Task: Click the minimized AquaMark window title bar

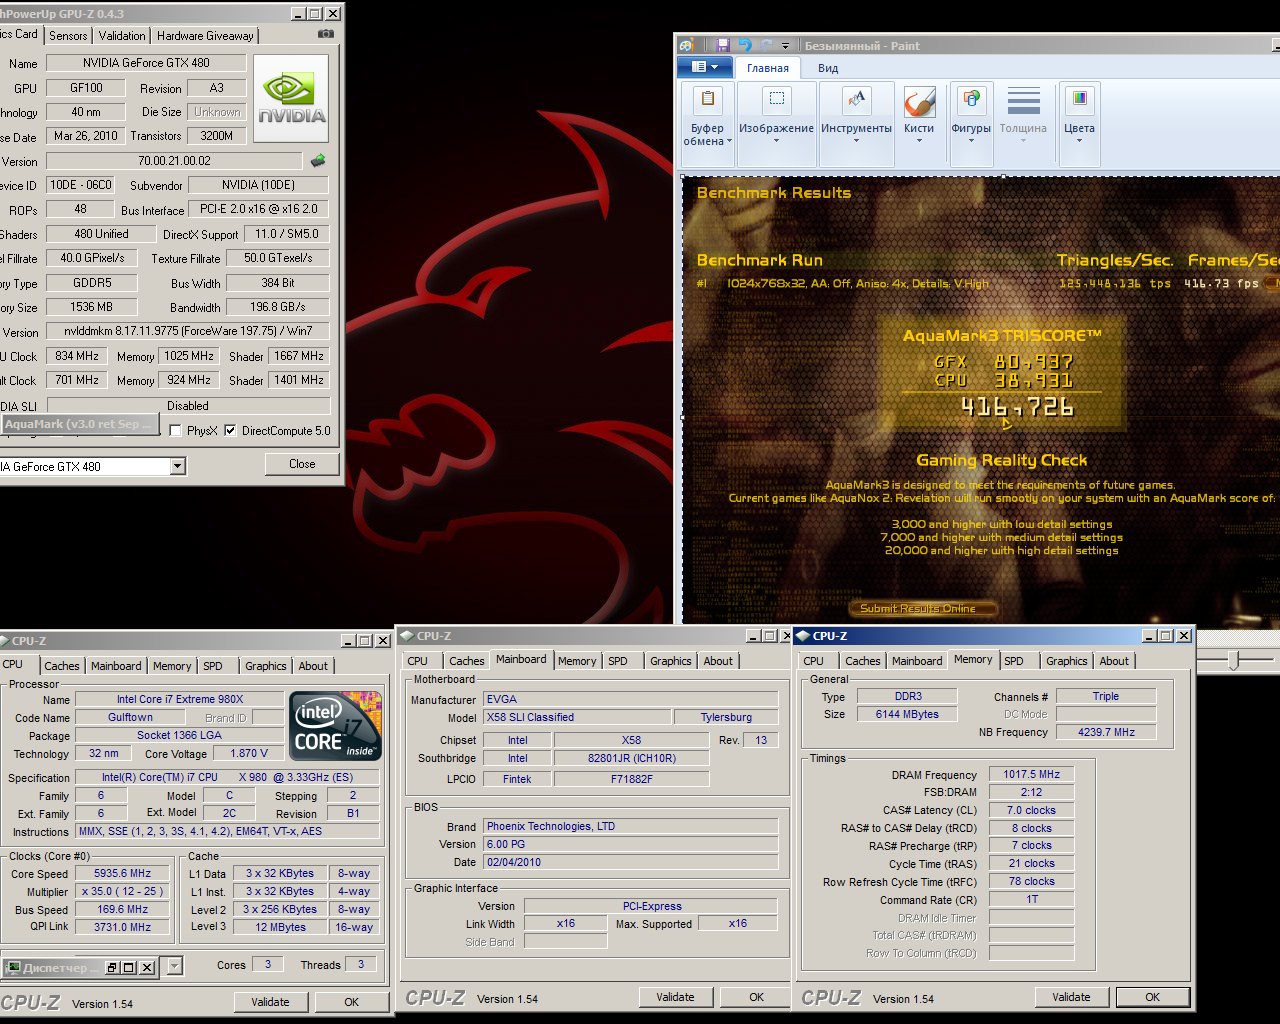Action: pos(79,424)
